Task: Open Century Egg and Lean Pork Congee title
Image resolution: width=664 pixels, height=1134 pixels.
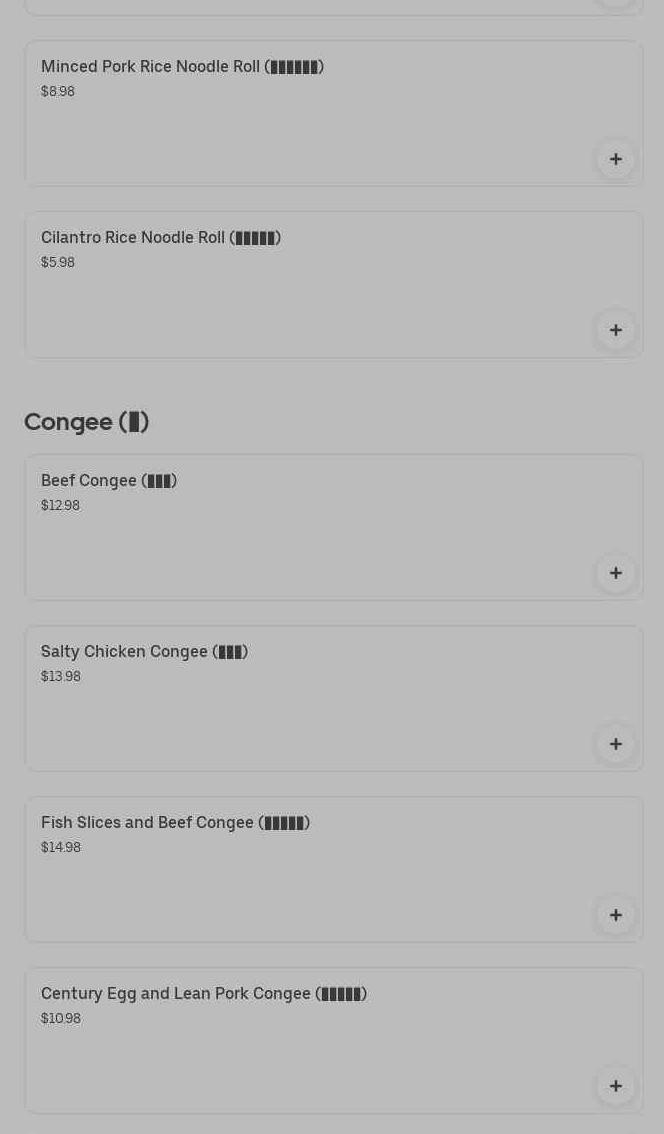Action: point(203,994)
